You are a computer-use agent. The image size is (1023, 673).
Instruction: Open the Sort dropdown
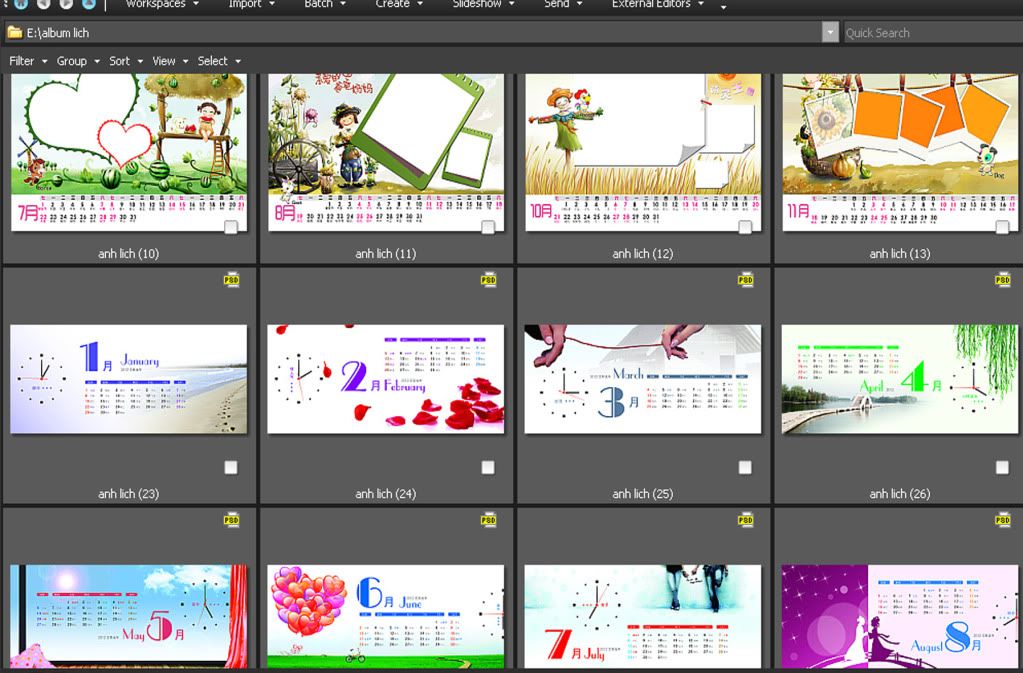pyautogui.click(x=125, y=61)
